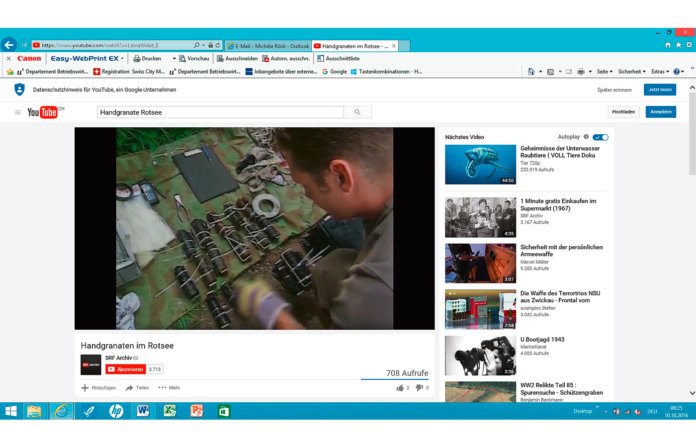696x447 pixels.
Task: Click the browser forward arrow button
Action: click(24, 45)
